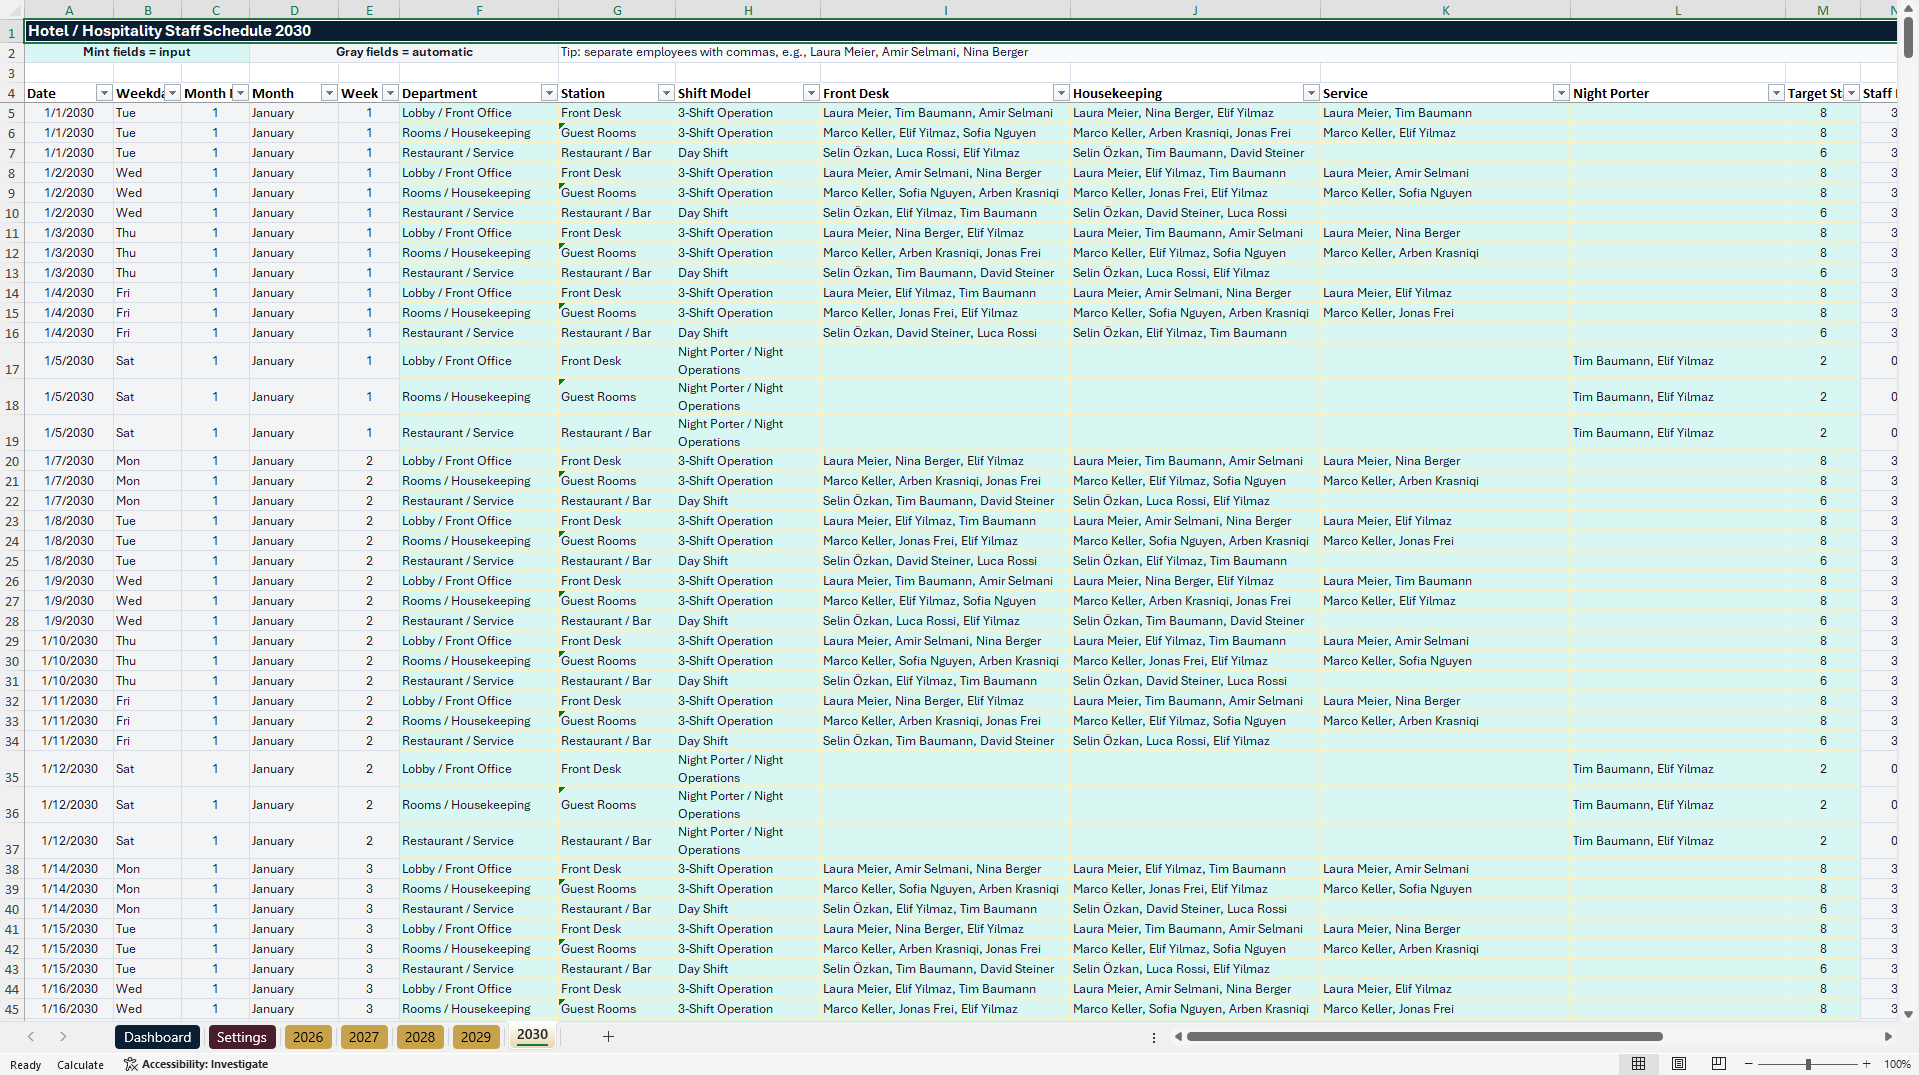
Task: Select column L header
Action: [1678, 10]
